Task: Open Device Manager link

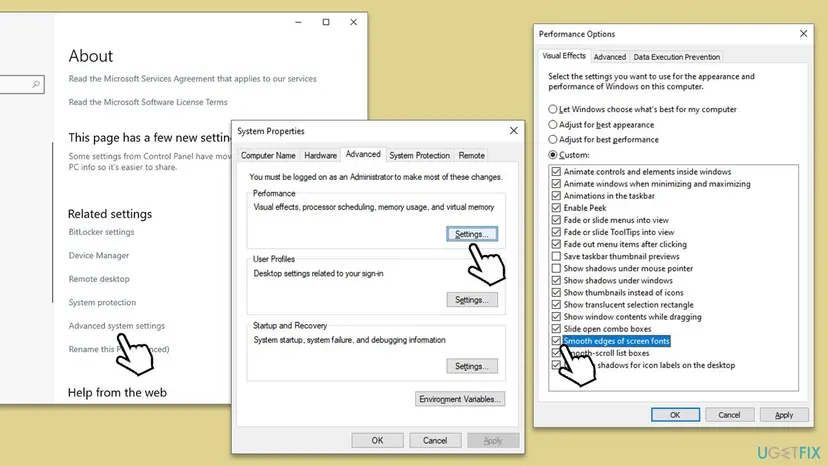Action: [99, 256]
